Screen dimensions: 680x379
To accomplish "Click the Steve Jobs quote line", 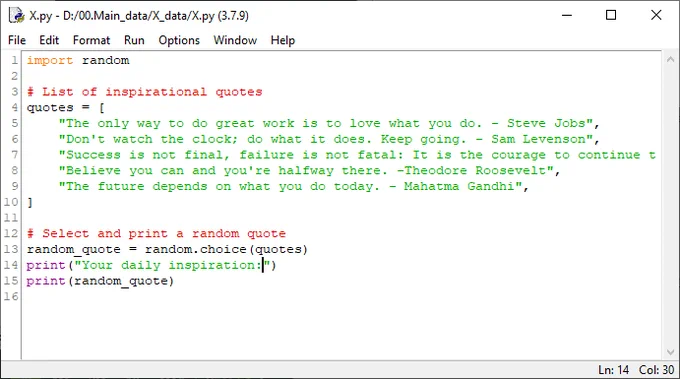I will pyautogui.click(x=329, y=124).
